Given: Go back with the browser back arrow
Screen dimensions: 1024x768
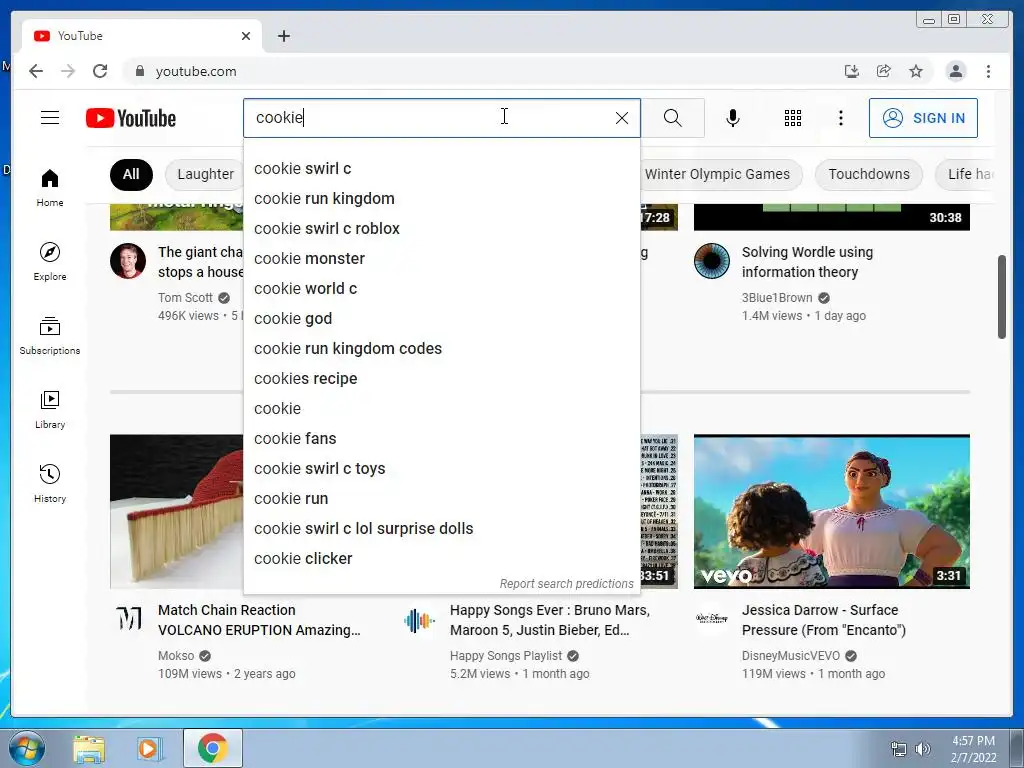Looking at the screenshot, I should (36, 71).
